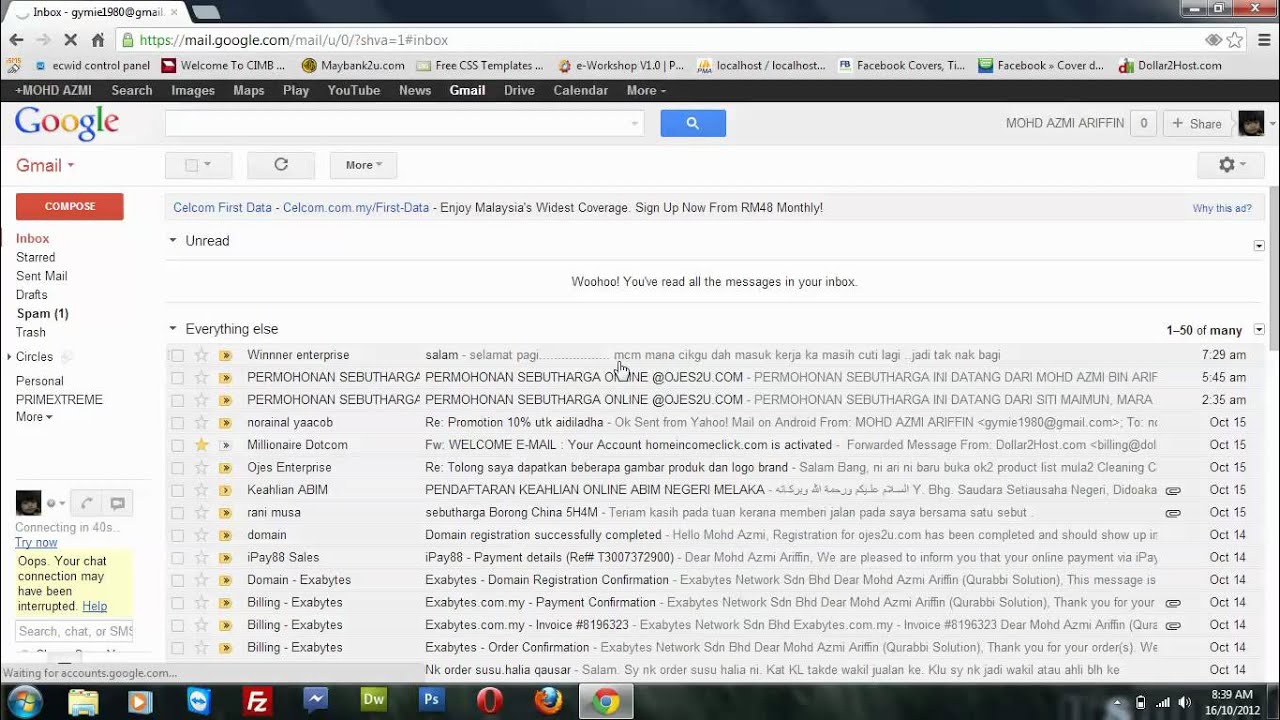This screenshot has width=1280, height=720.
Task: Open Maps from the Google bar
Action: pos(249,90)
